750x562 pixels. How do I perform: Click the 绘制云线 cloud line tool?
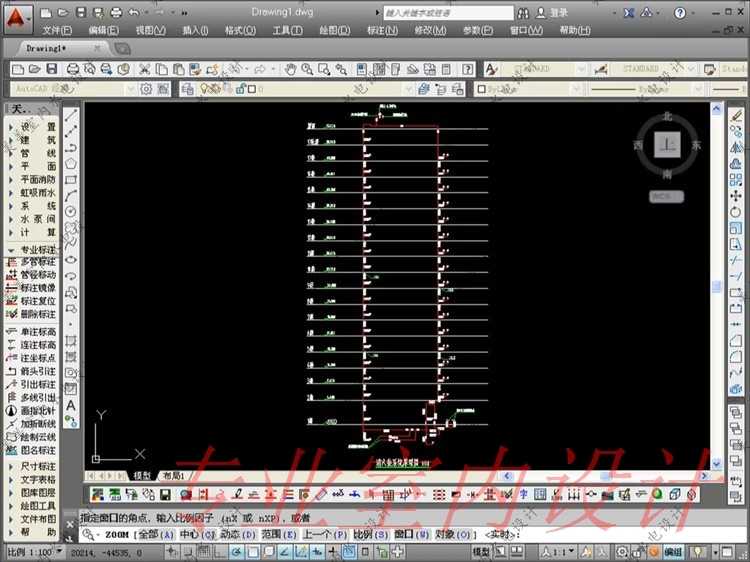32,437
